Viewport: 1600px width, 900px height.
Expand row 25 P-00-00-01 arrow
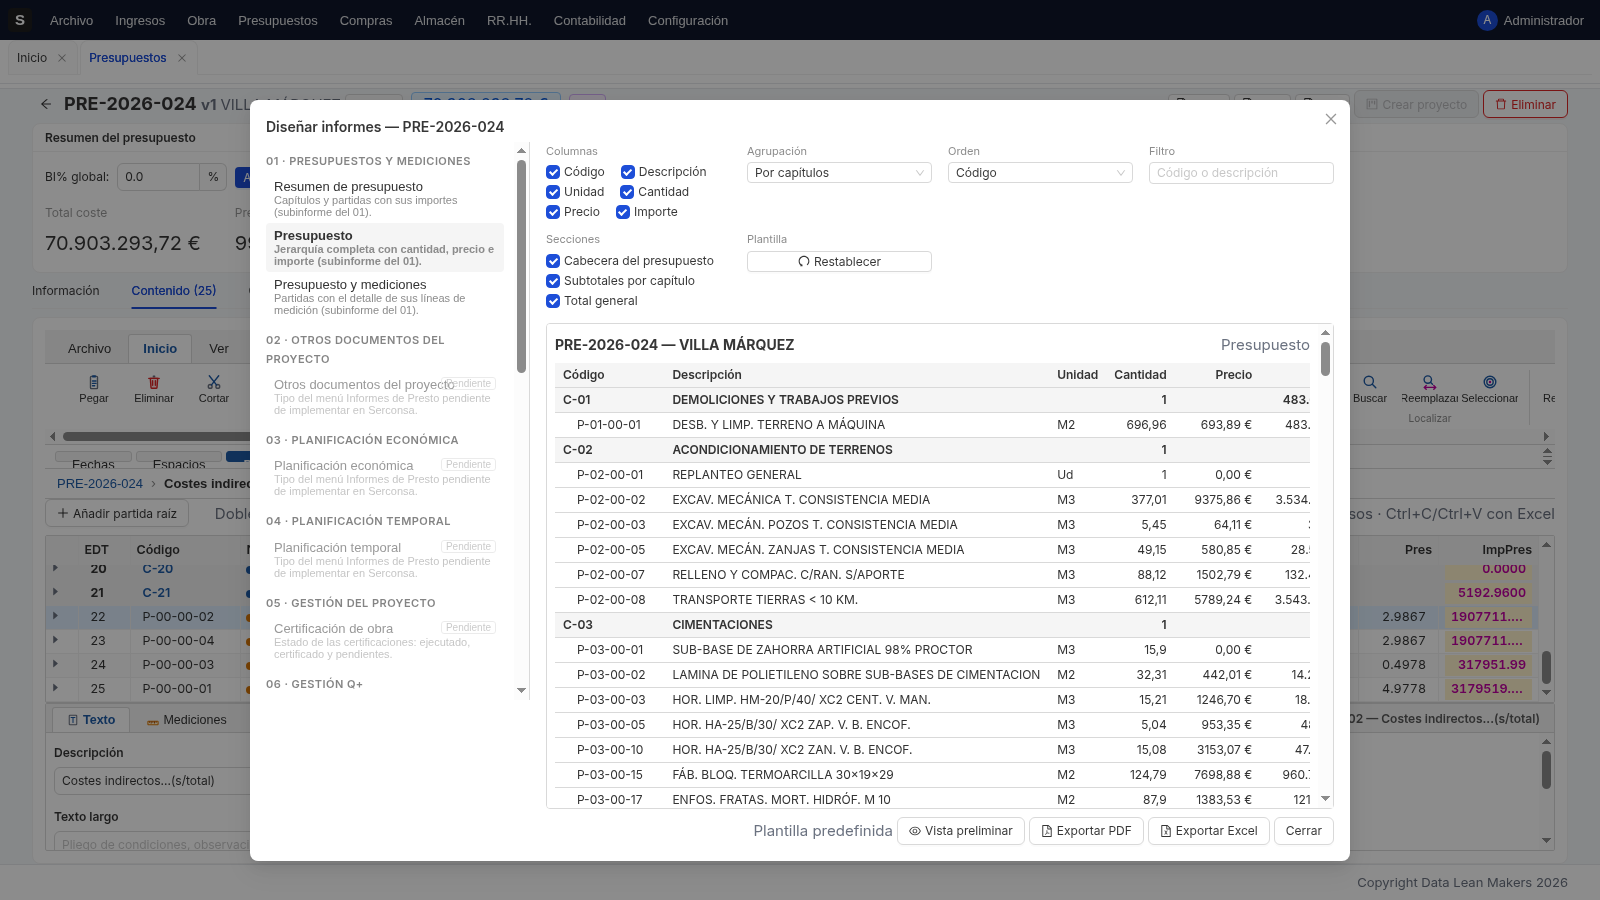55,688
